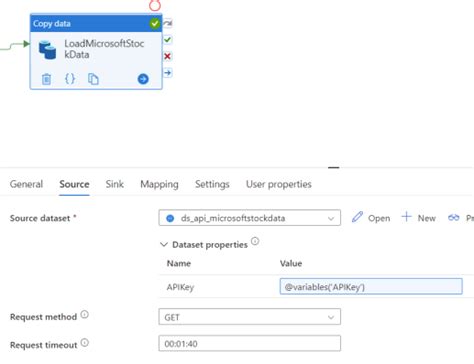Click the glasses preview data icon
Viewport: 474px width, 364px height.
point(454,218)
